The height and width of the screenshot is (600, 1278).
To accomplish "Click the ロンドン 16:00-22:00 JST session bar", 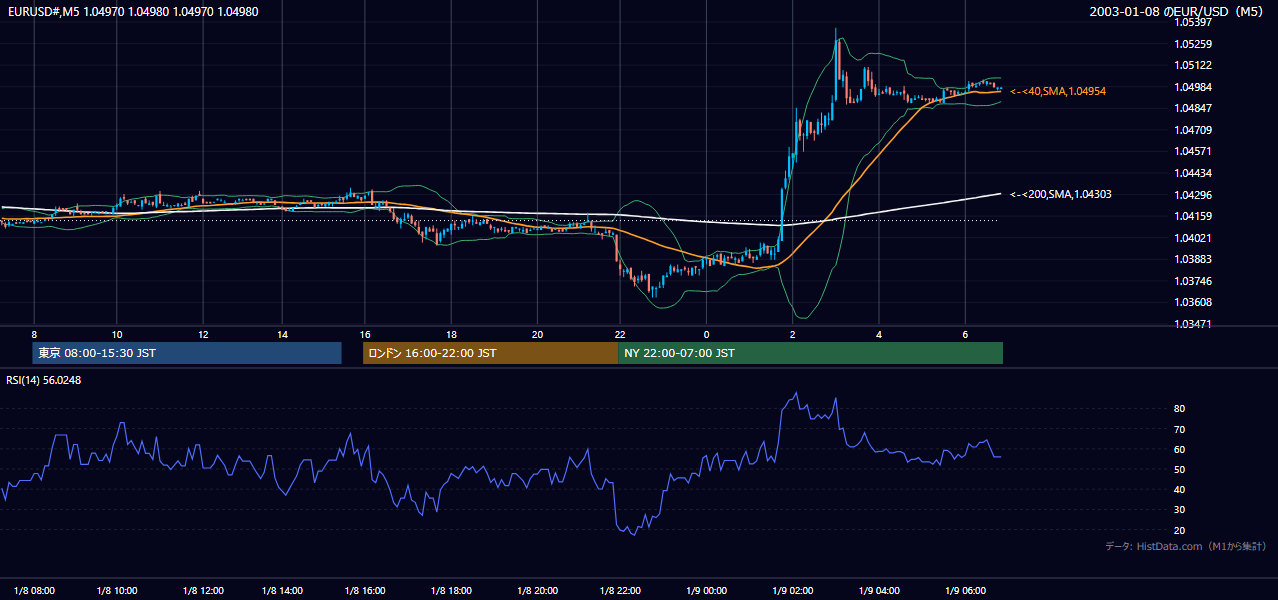I will click(x=490, y=353).
